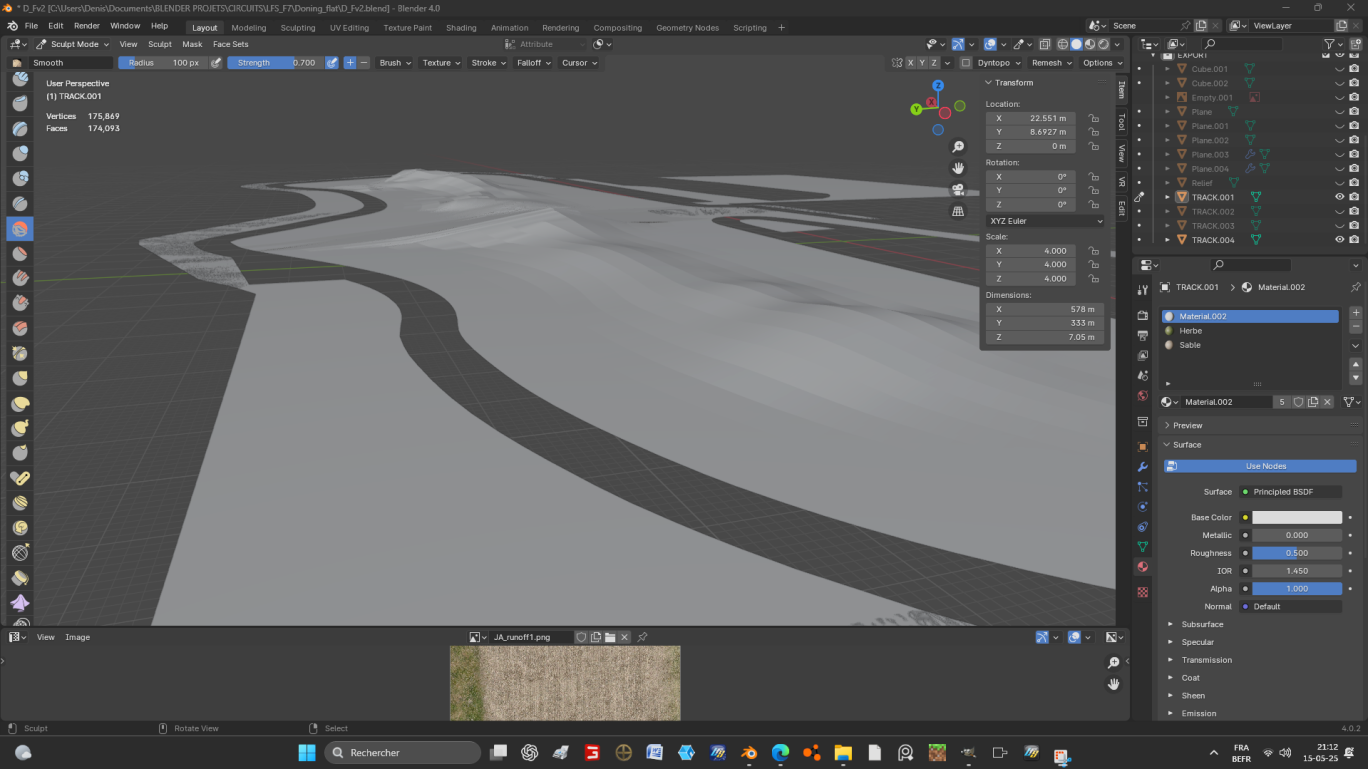Open the Windows Start menu

pos(306,753)
